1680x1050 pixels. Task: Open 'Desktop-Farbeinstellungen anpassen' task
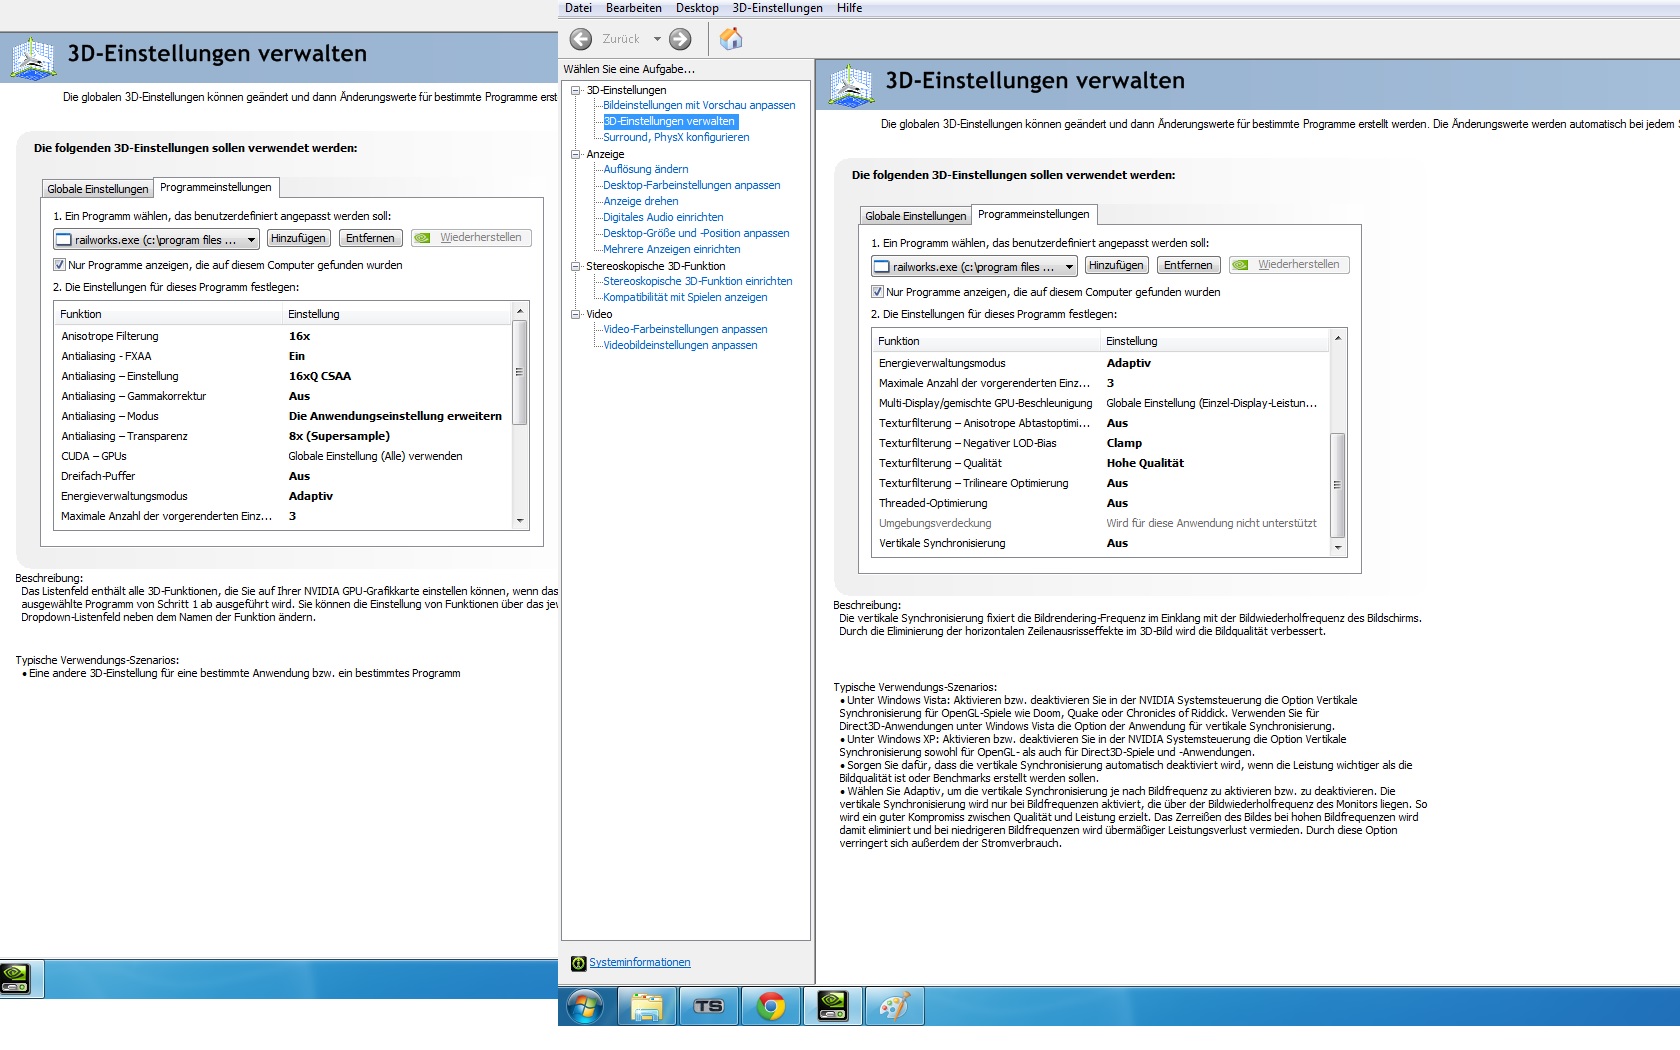(x=692, y=185)
